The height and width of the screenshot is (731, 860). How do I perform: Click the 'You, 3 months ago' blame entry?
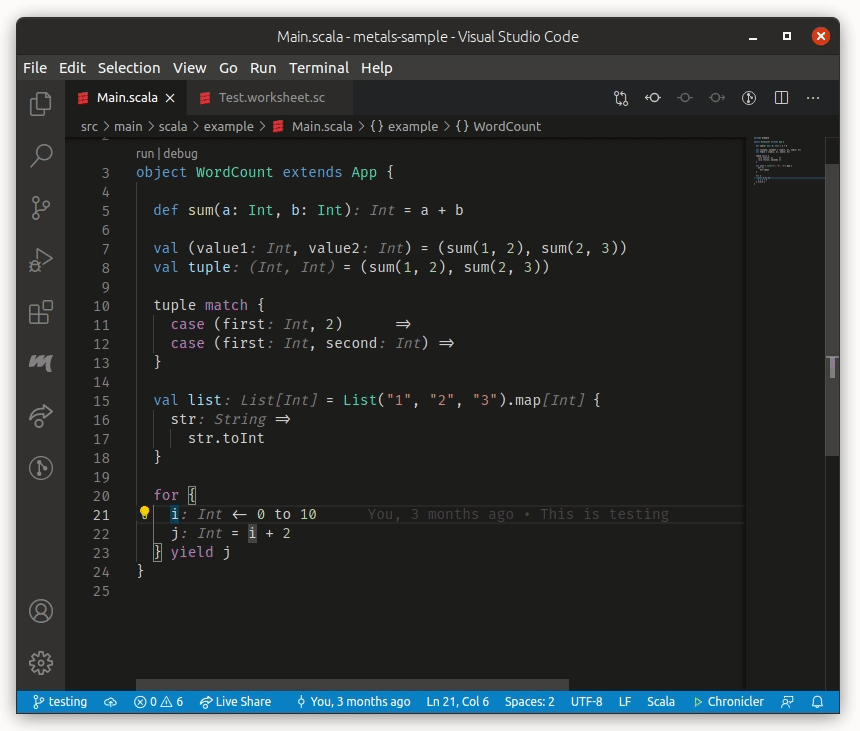click(x=353, y=702)
